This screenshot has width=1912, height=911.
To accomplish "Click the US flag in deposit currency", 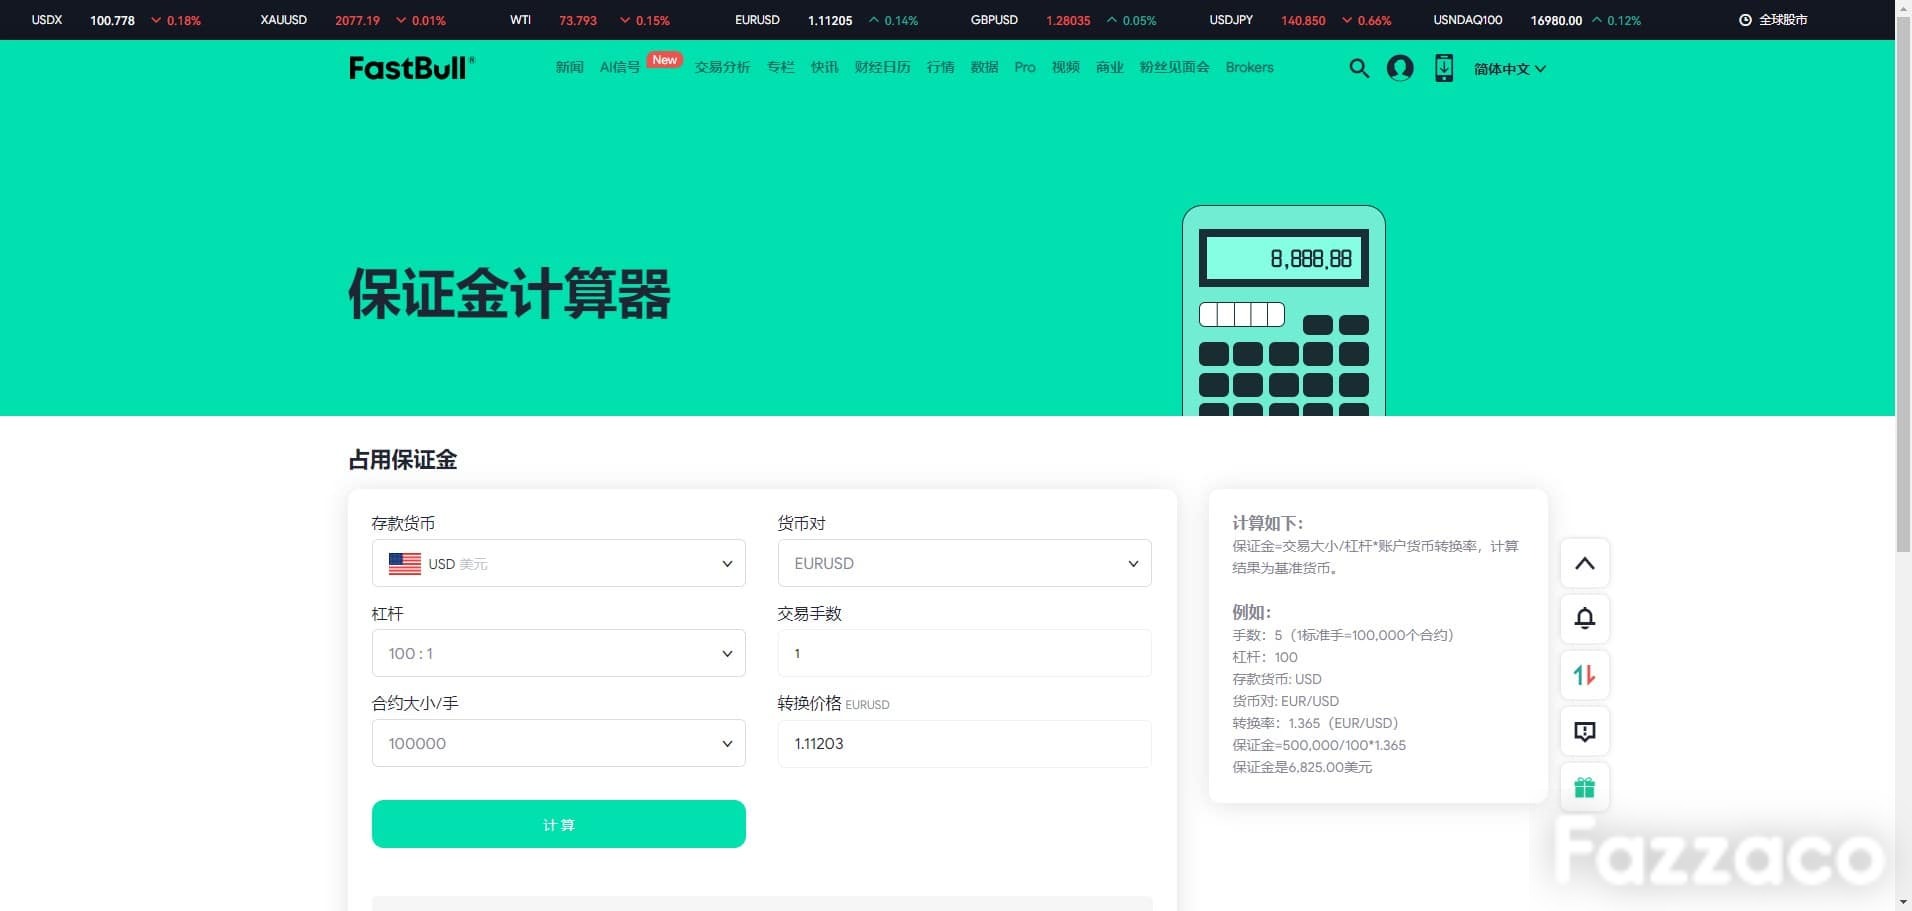I will 404,564.
